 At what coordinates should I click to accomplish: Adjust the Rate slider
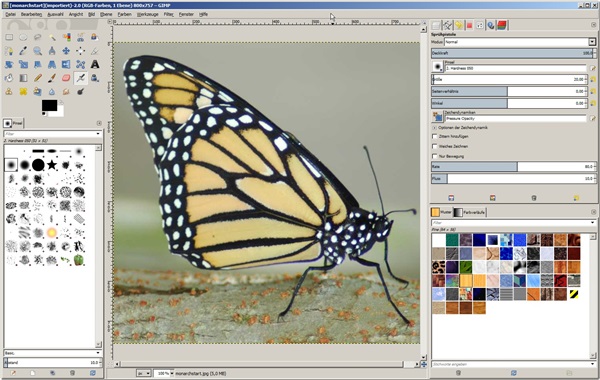[x=513, y=167]
